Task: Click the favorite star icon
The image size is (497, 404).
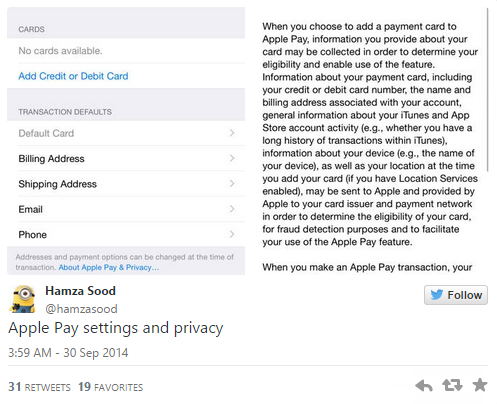Action: tap(480, 385)
